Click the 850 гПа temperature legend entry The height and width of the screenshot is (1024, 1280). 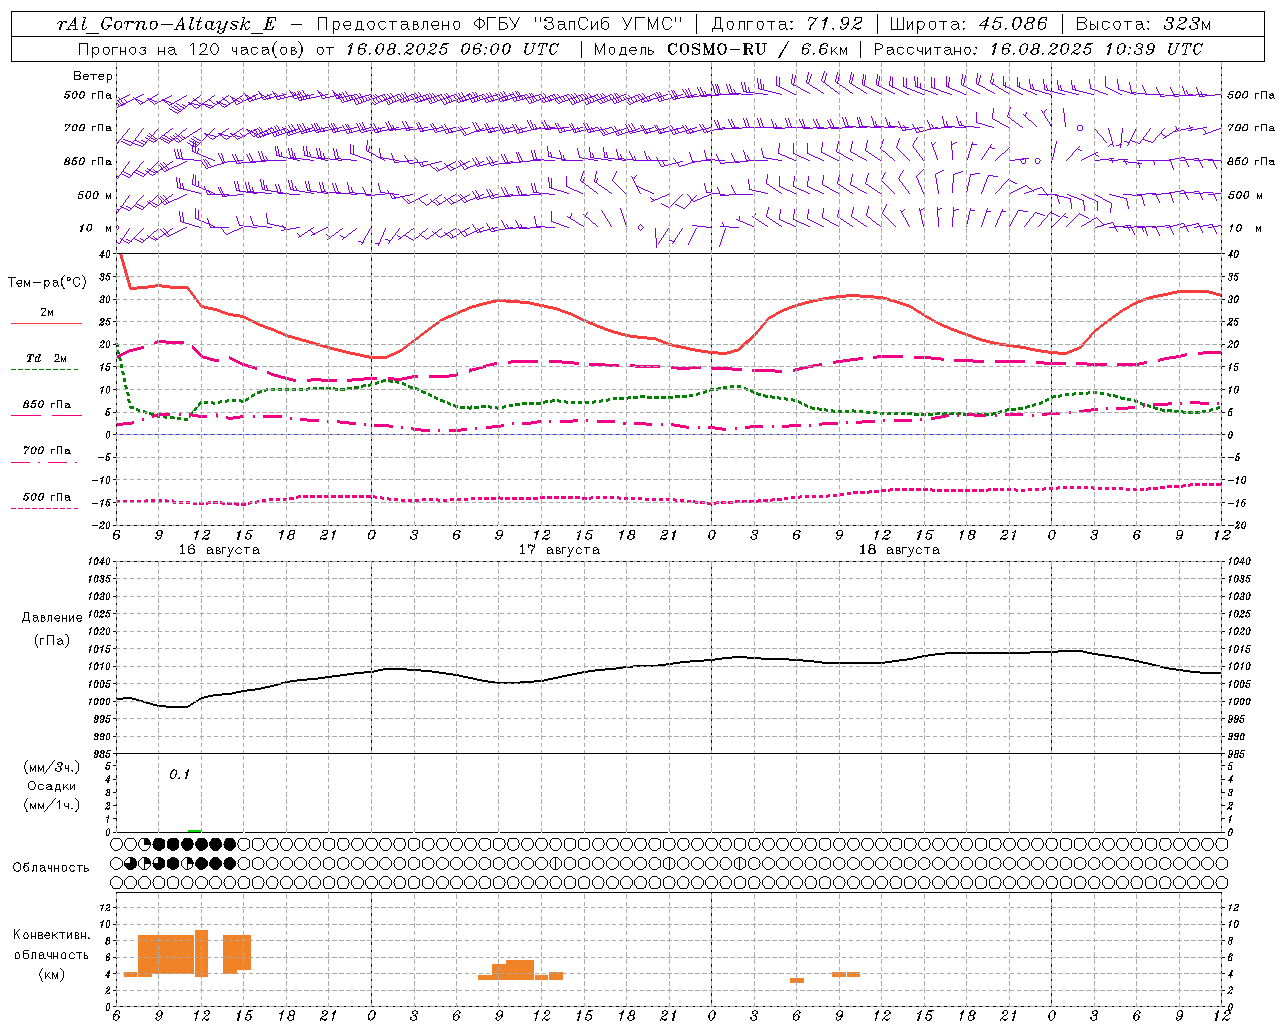(46, 405)
